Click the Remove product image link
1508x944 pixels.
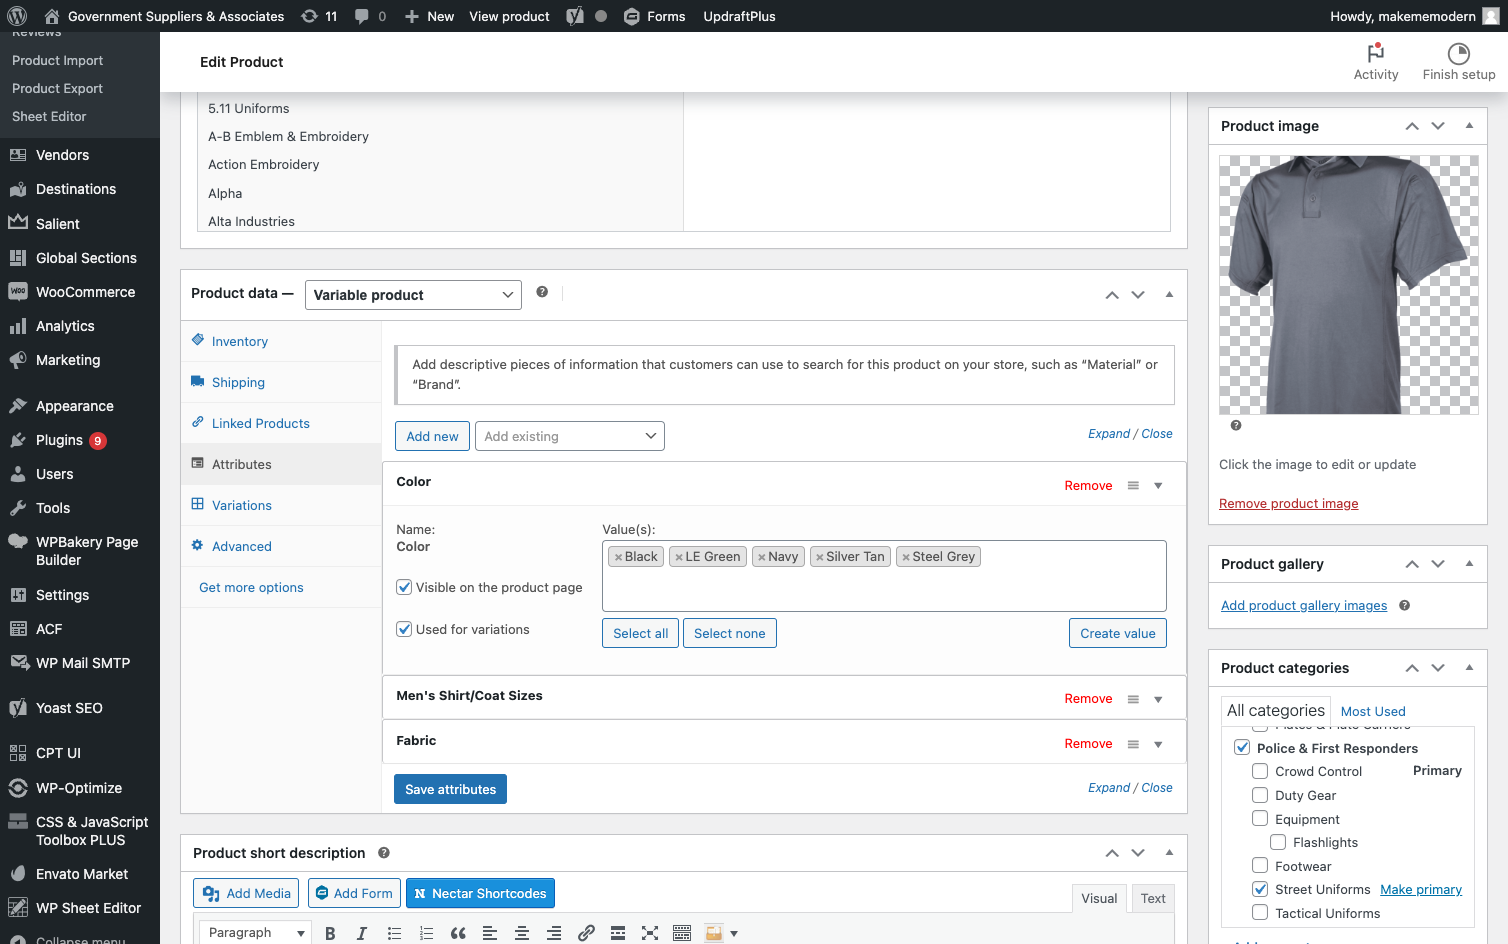(1288, 503)
